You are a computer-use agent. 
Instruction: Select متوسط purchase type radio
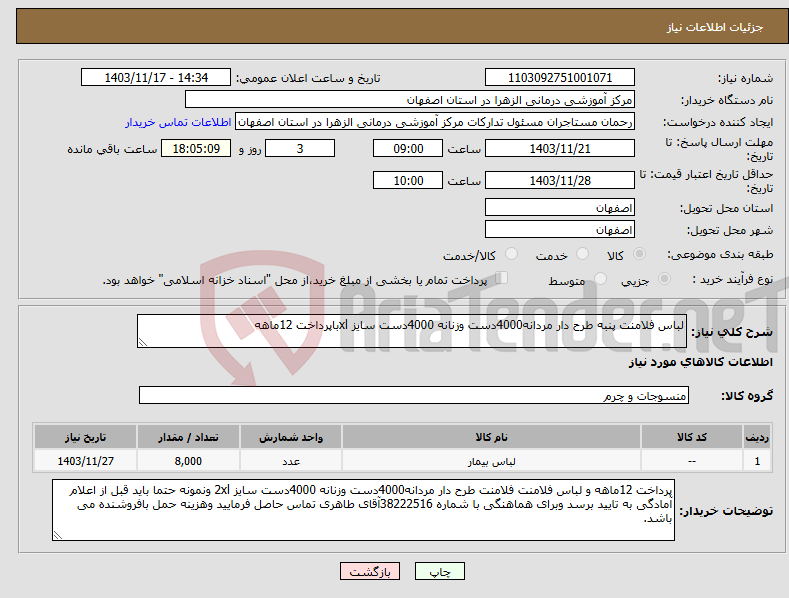(x=600, y=278)
